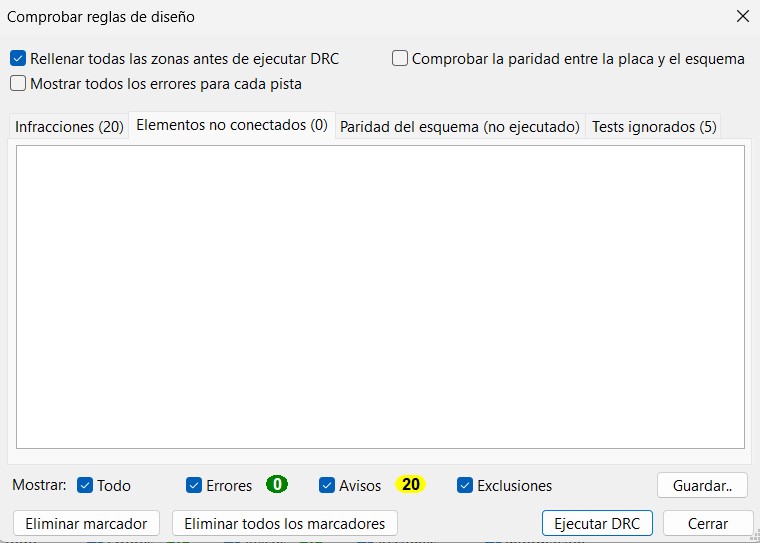Switch to the Infracciones (20) tab
Screen dimensions: 760x543
[x=70, y=127]
